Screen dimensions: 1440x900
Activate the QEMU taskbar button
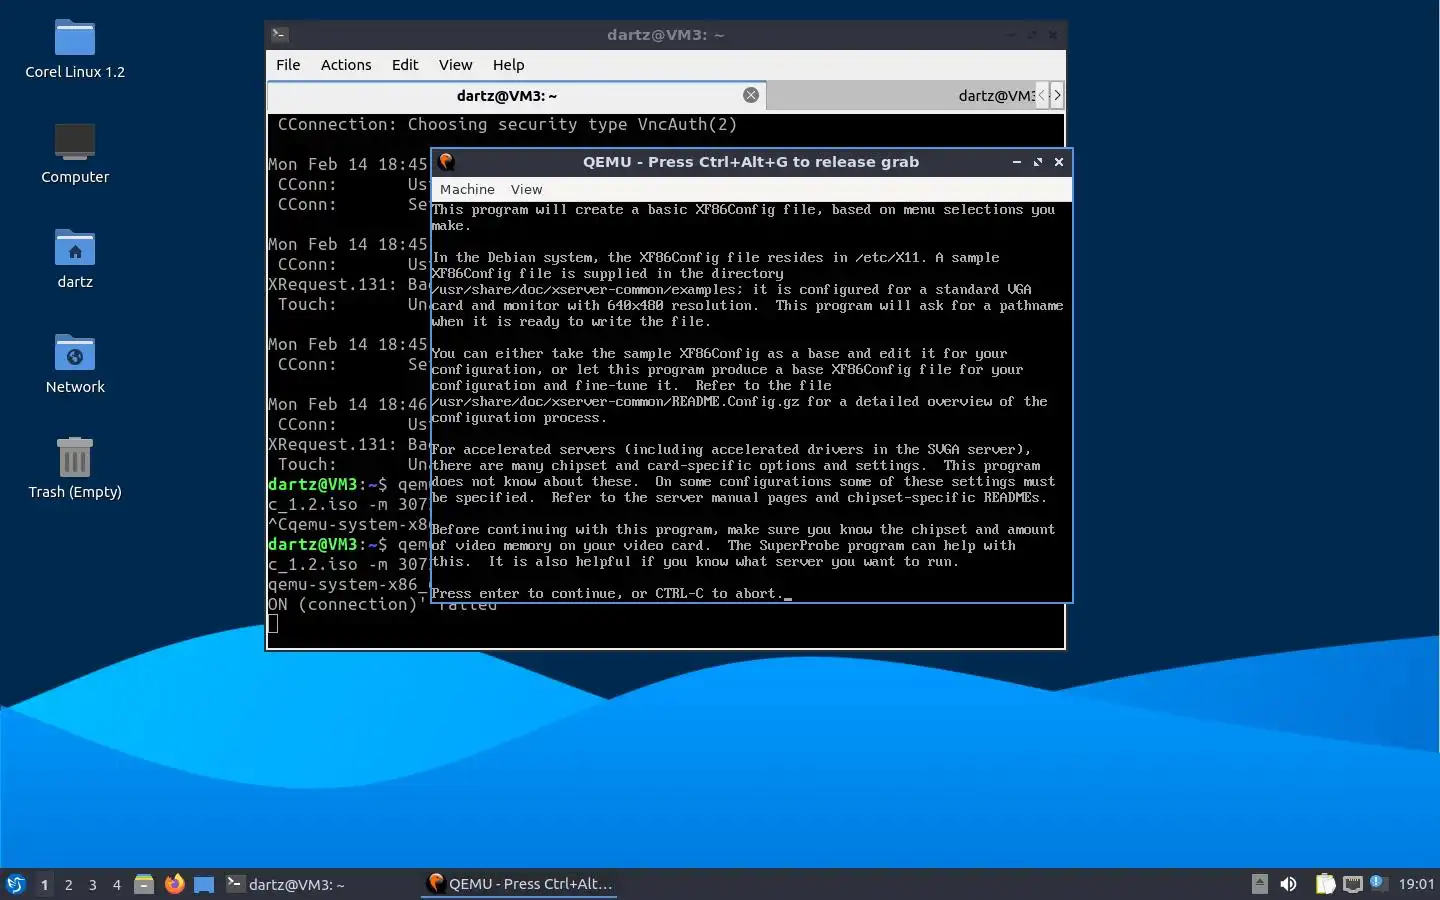coord(519,884)
